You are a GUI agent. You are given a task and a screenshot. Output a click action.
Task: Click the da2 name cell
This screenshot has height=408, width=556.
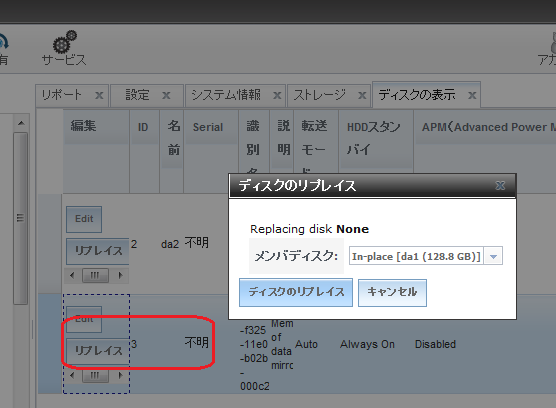(x=170, y=244)
